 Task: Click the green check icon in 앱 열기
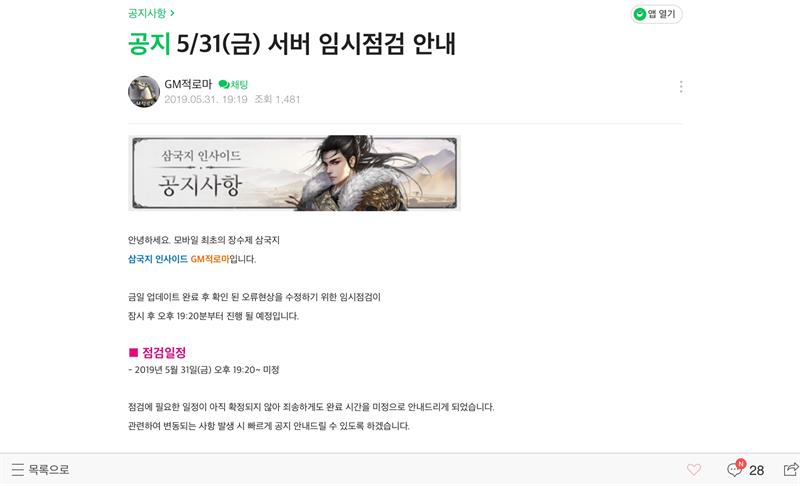(639, 14)
